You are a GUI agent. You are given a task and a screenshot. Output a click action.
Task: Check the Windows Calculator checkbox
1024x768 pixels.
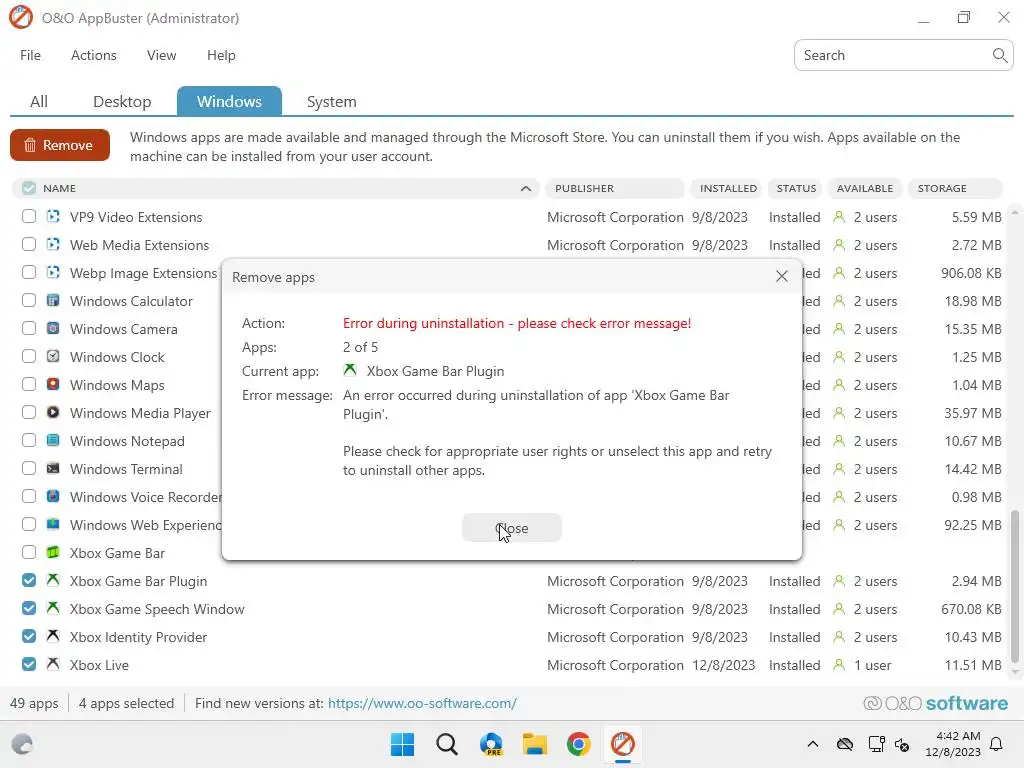(x=29, y=300)
